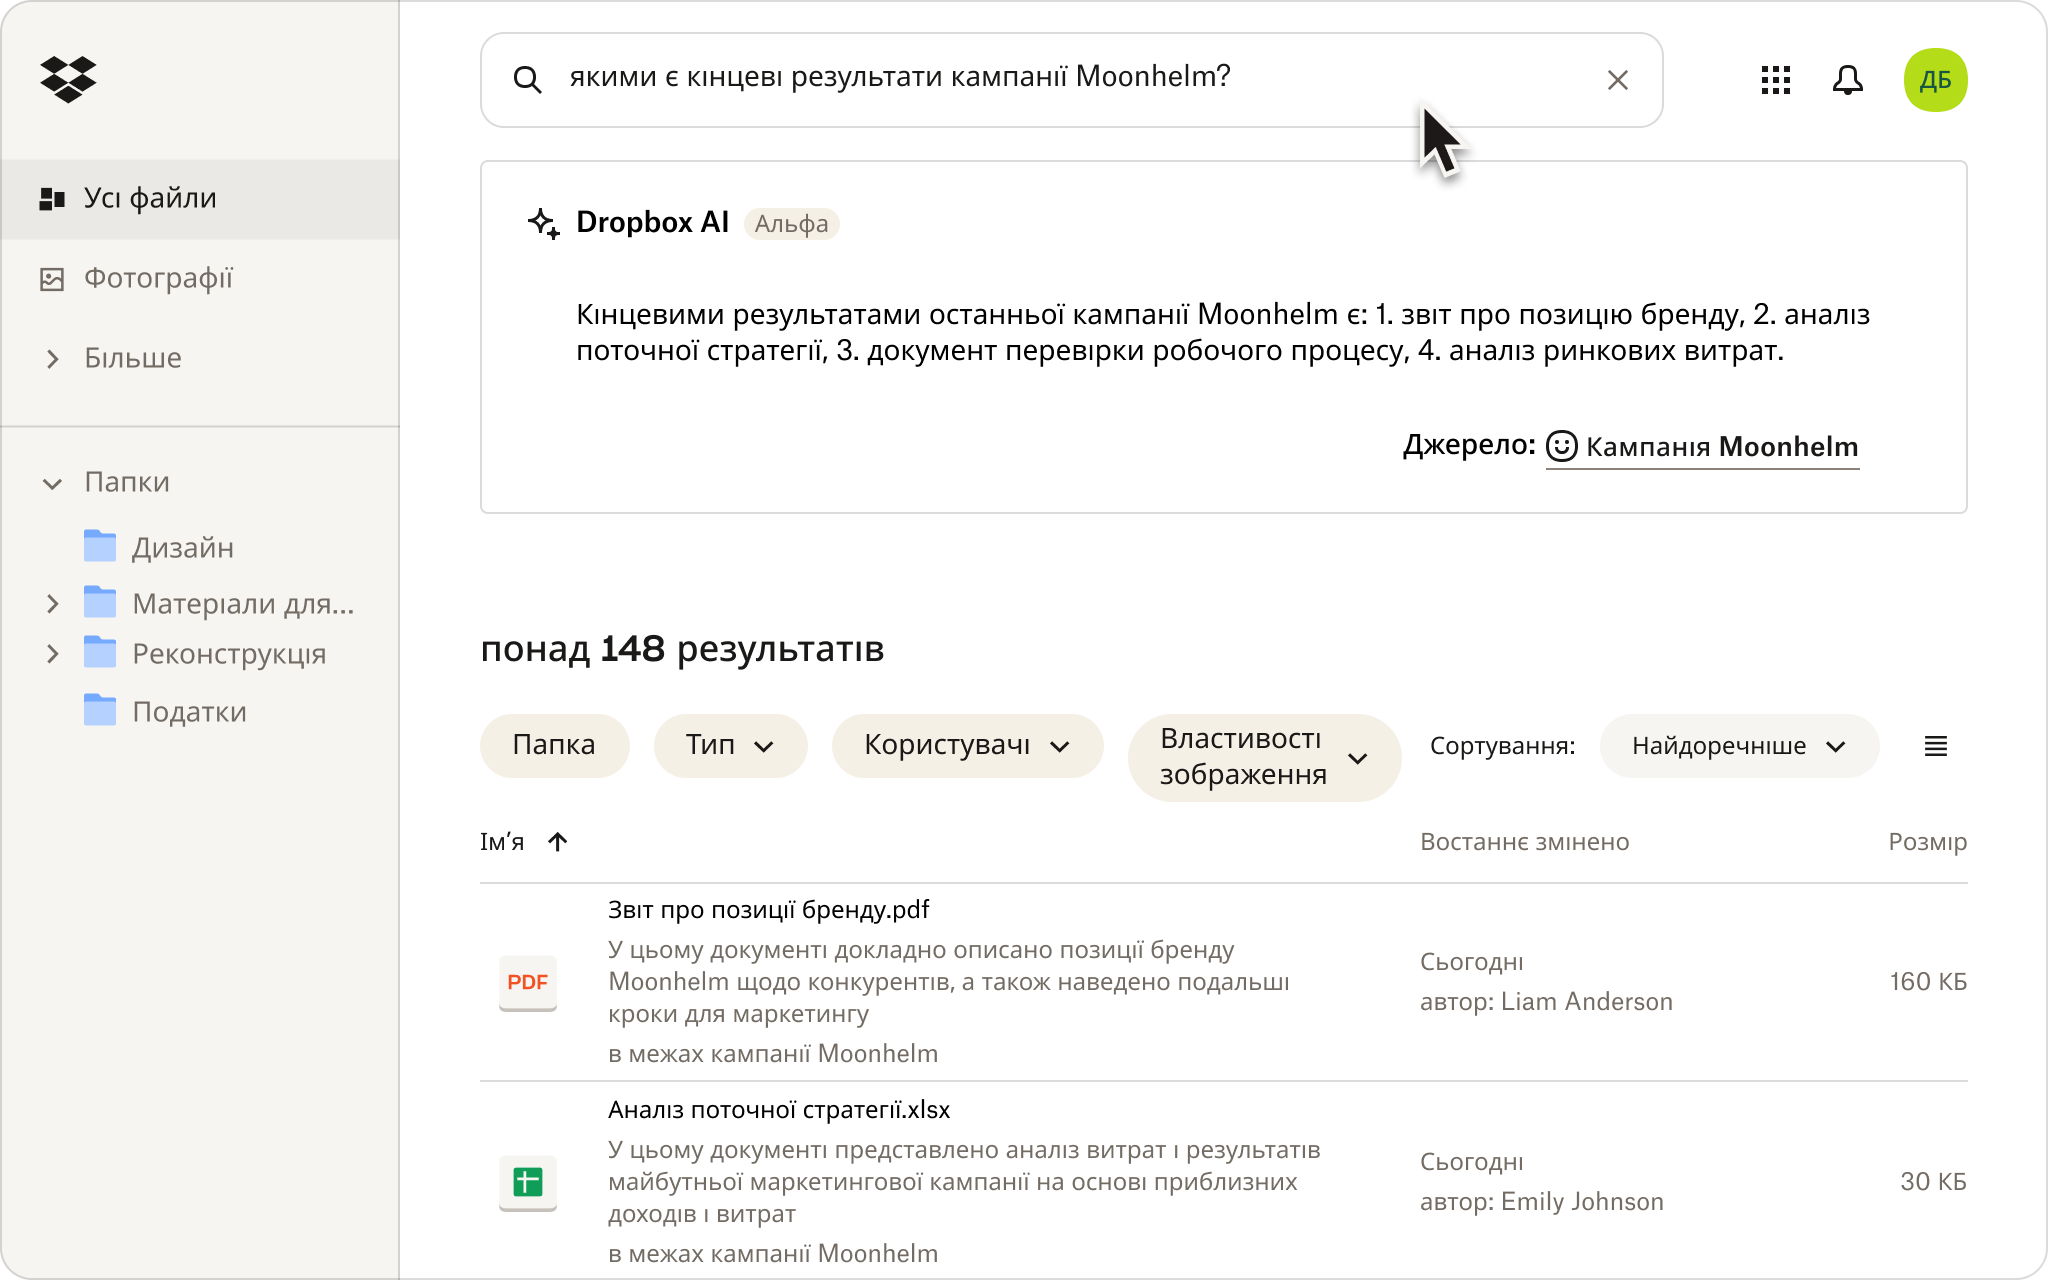Click author Liam Anderson text

point(1587,1001)
